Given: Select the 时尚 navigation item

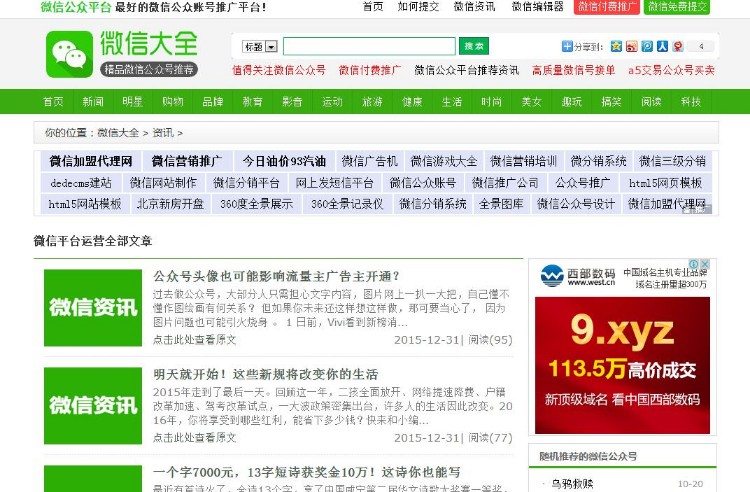Looking at the screenshot, I should point(491,101).
